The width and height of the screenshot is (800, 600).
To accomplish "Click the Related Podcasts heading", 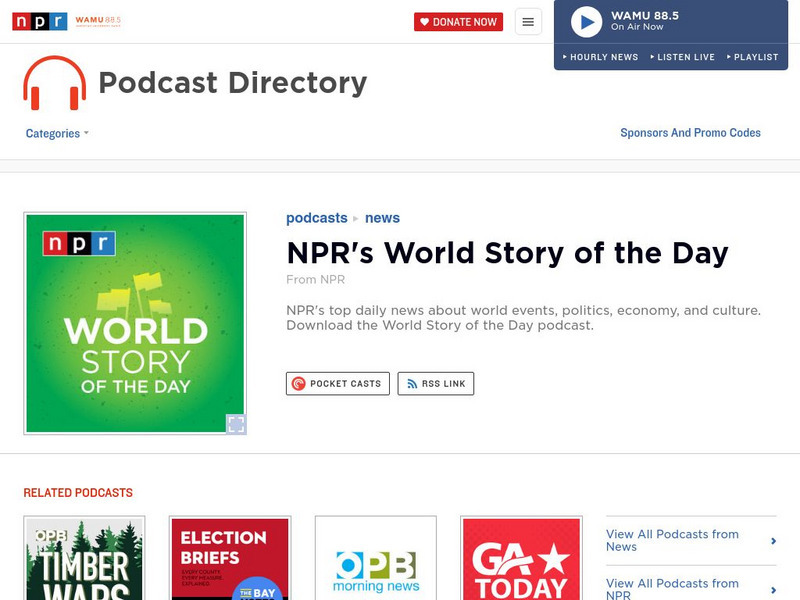I will tap(78, 493).
